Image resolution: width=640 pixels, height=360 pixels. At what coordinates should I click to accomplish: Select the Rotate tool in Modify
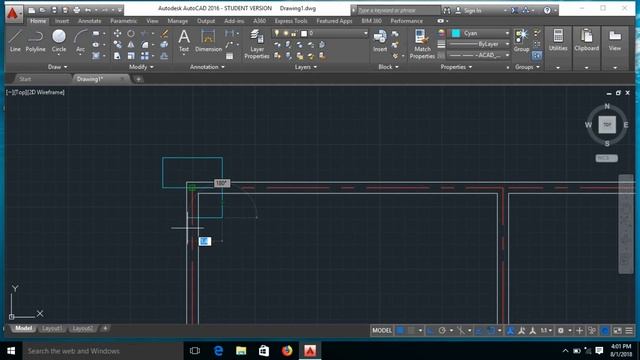(131, 33)
